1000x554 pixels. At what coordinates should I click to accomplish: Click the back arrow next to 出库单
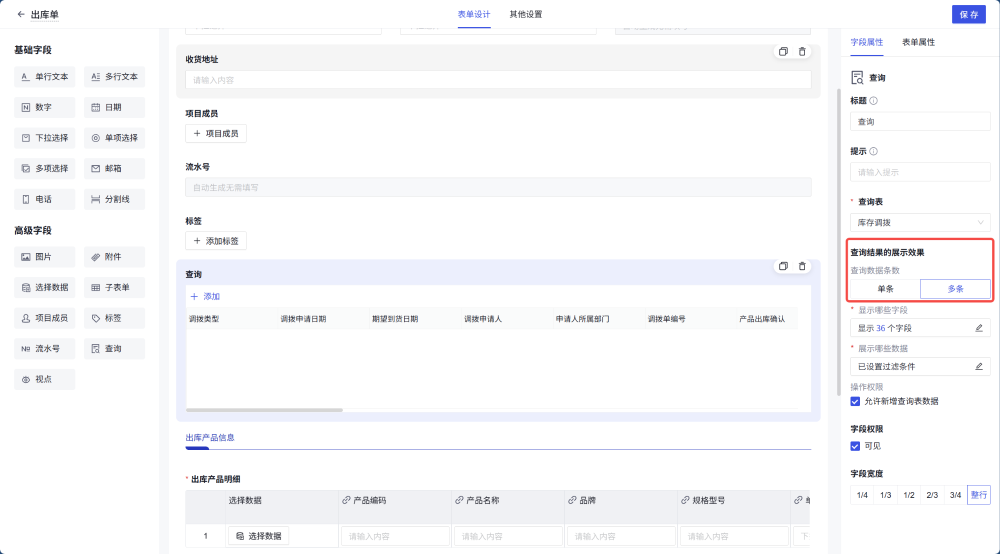pos(21,14)
